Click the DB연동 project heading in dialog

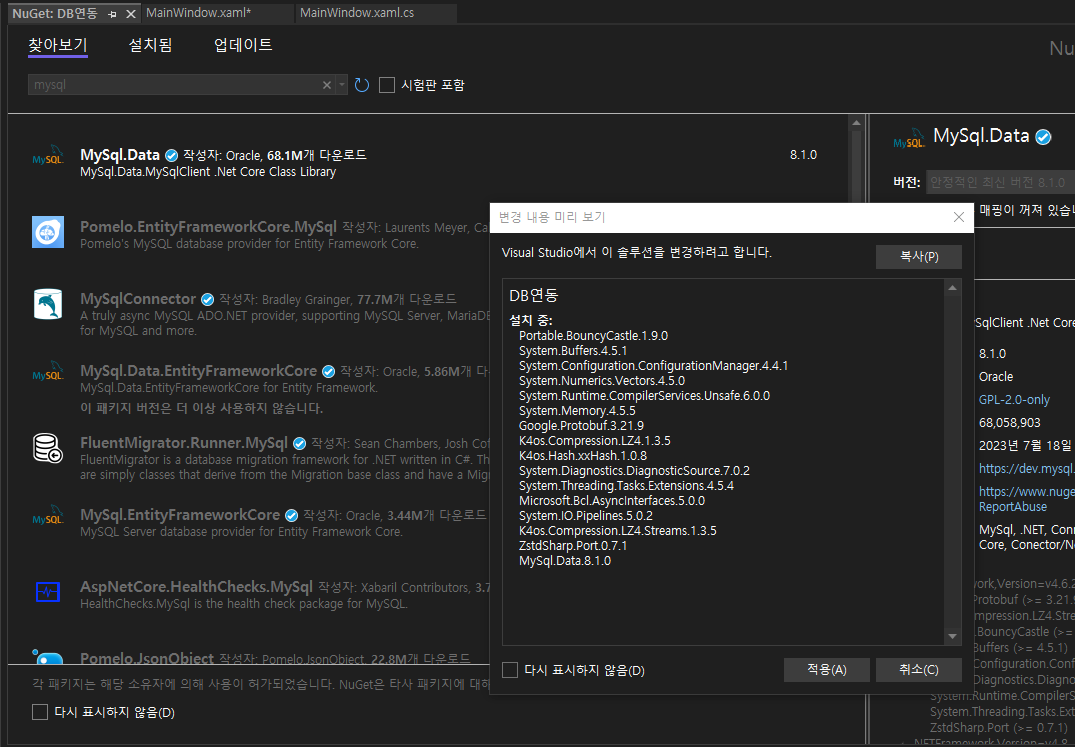click(533, 296)
